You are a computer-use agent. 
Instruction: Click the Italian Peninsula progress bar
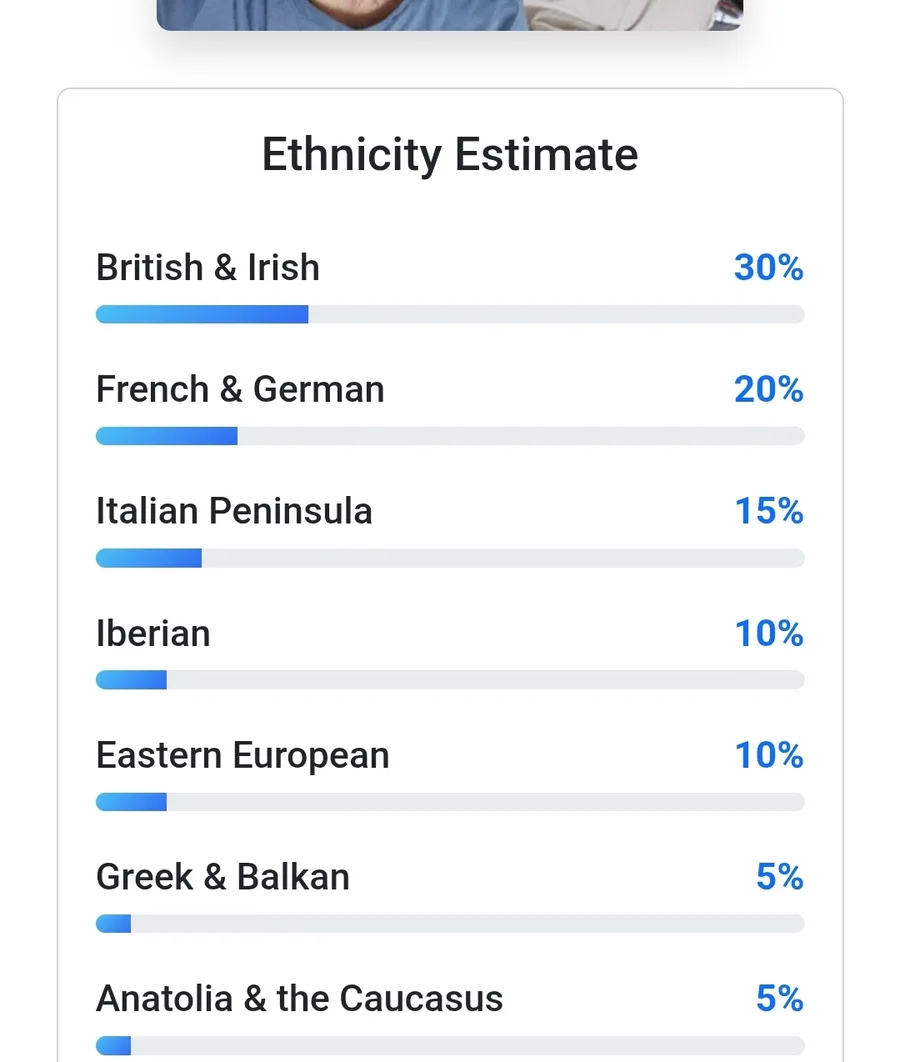tap(450, 558)
